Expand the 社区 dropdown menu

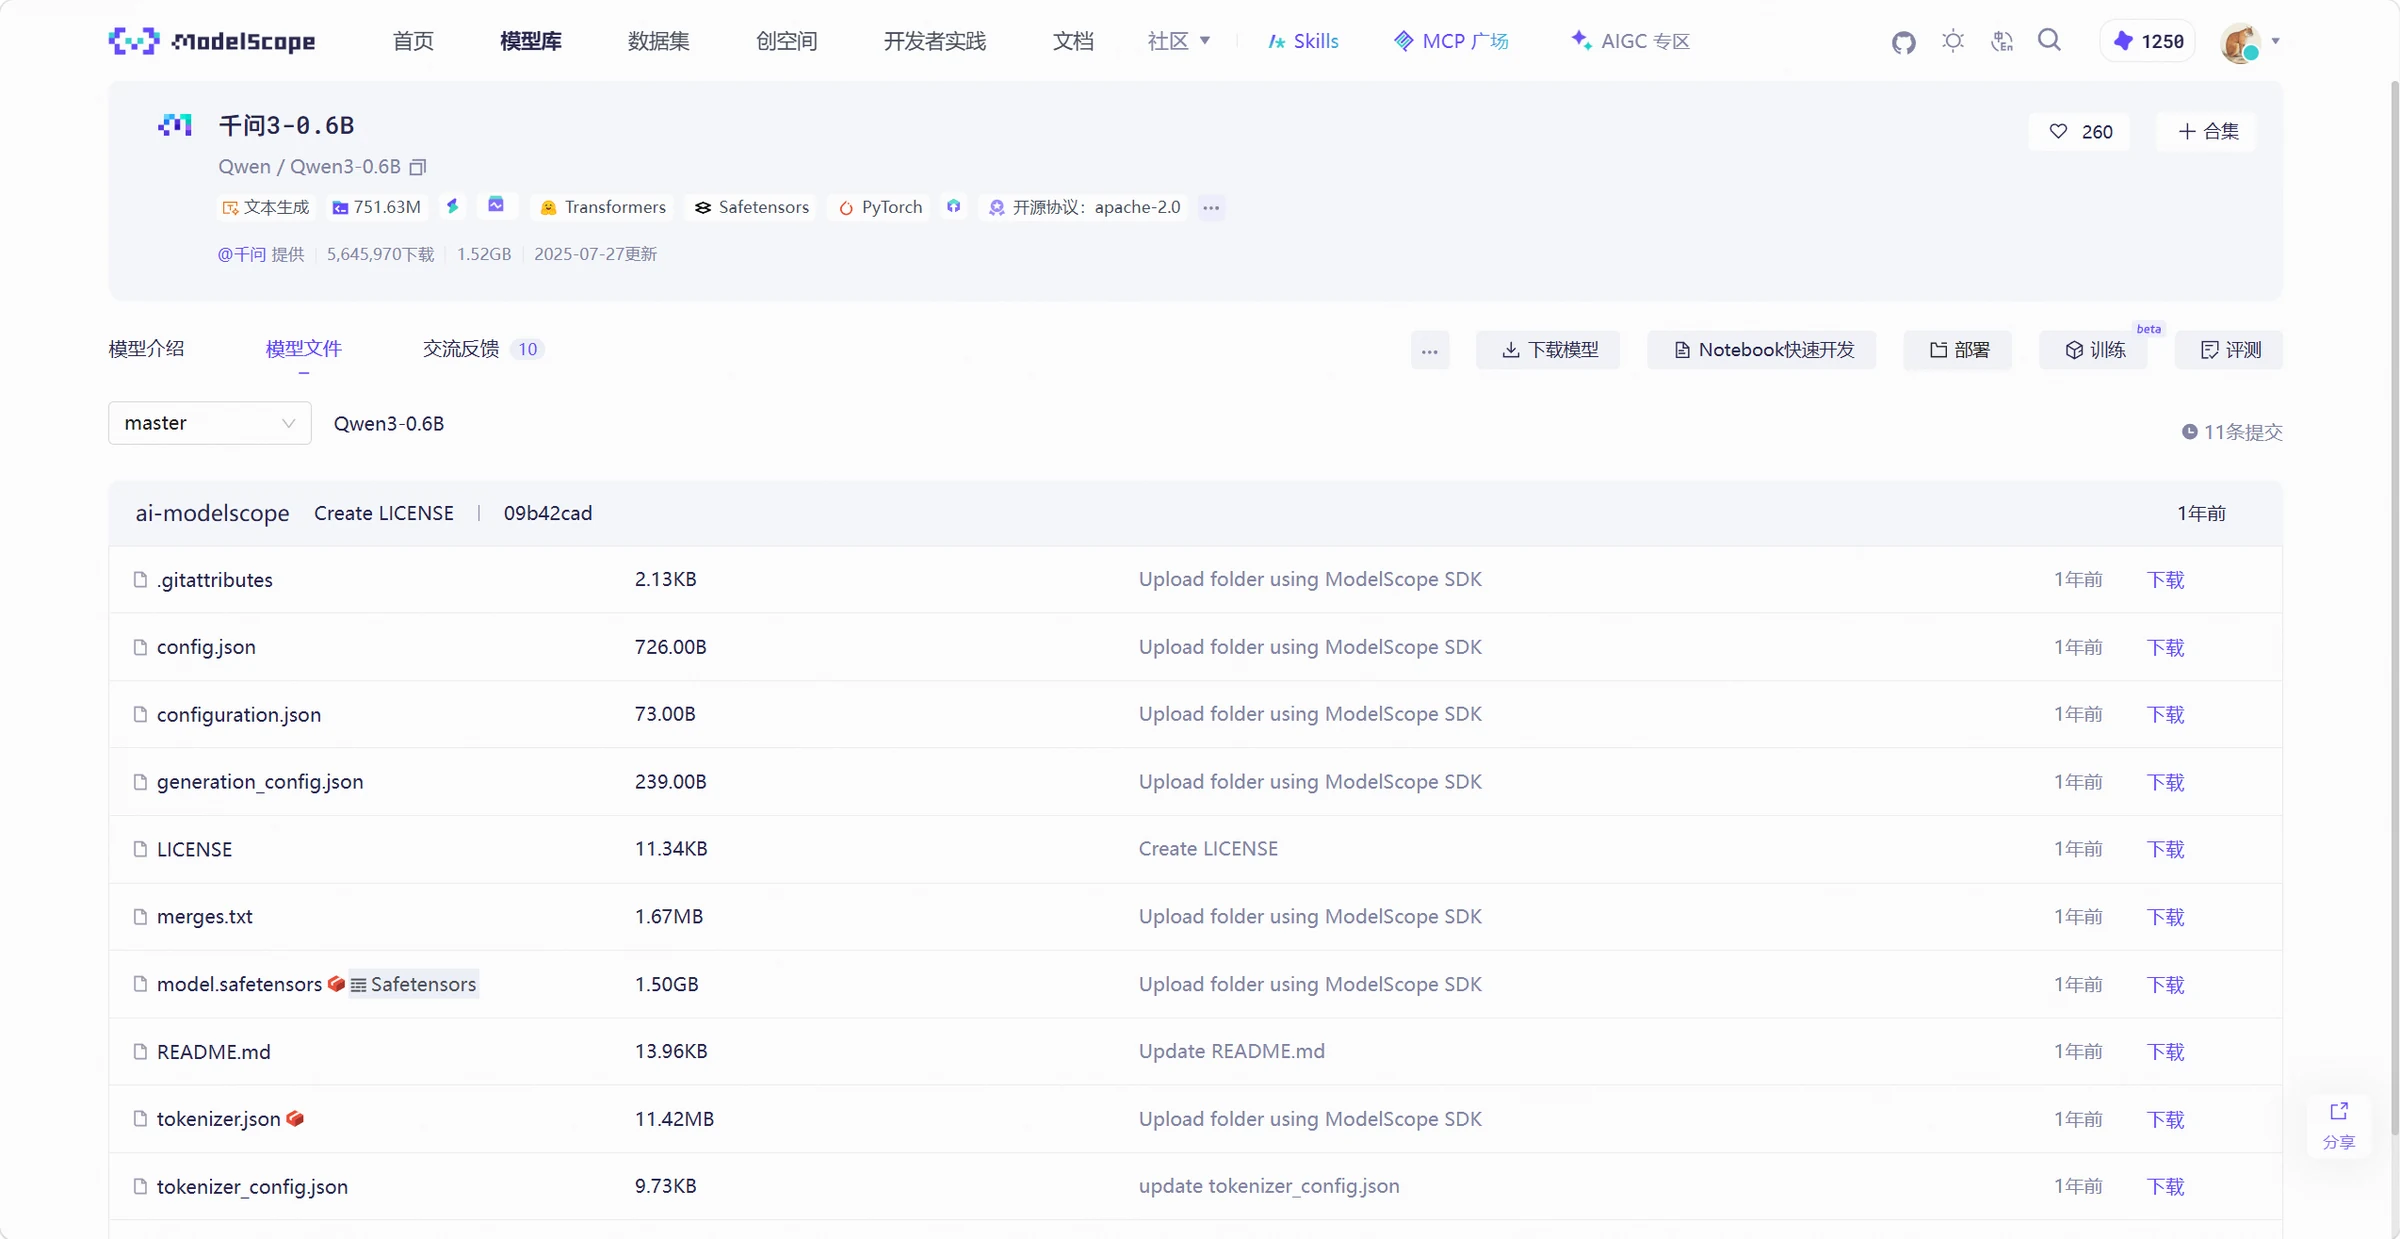pyautogui.click(x=1179, y=41)
